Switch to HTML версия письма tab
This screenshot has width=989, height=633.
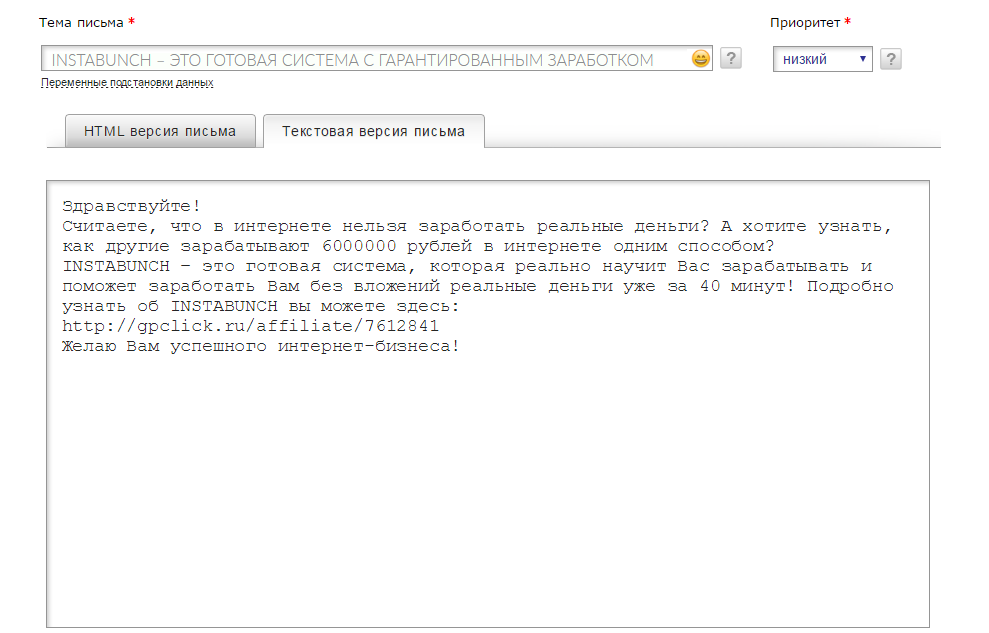point(160,131)
